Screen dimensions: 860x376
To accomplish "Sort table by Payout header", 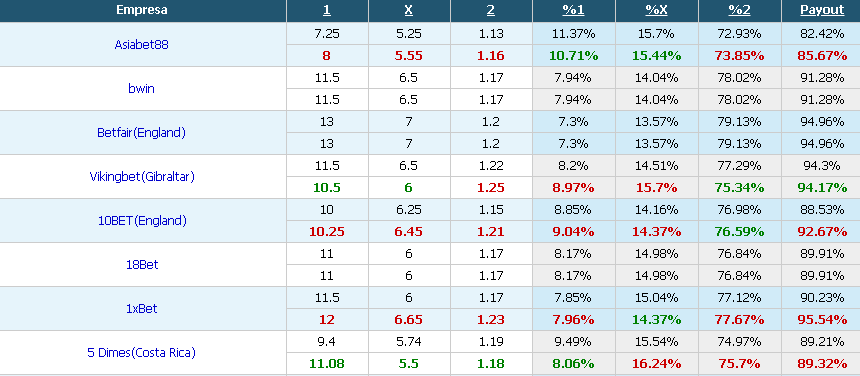I will (822, 10).
